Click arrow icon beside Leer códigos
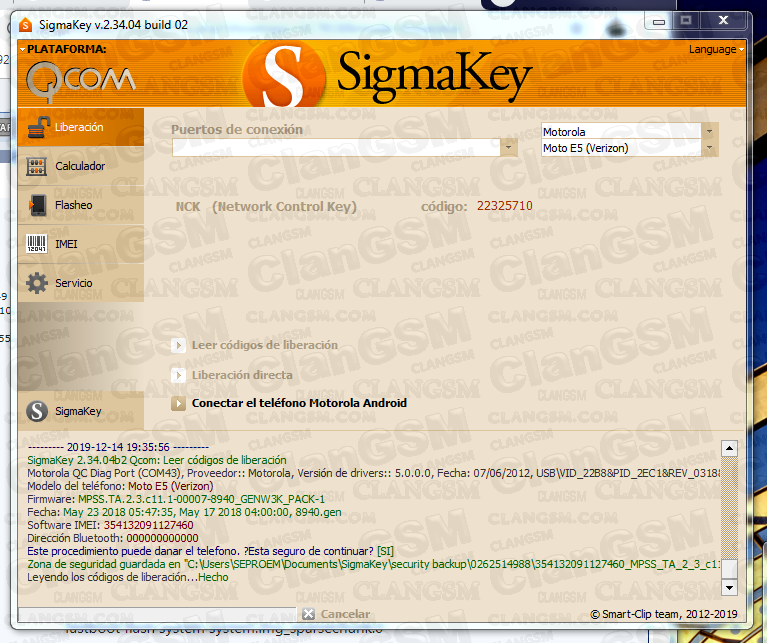 [178, 346]
